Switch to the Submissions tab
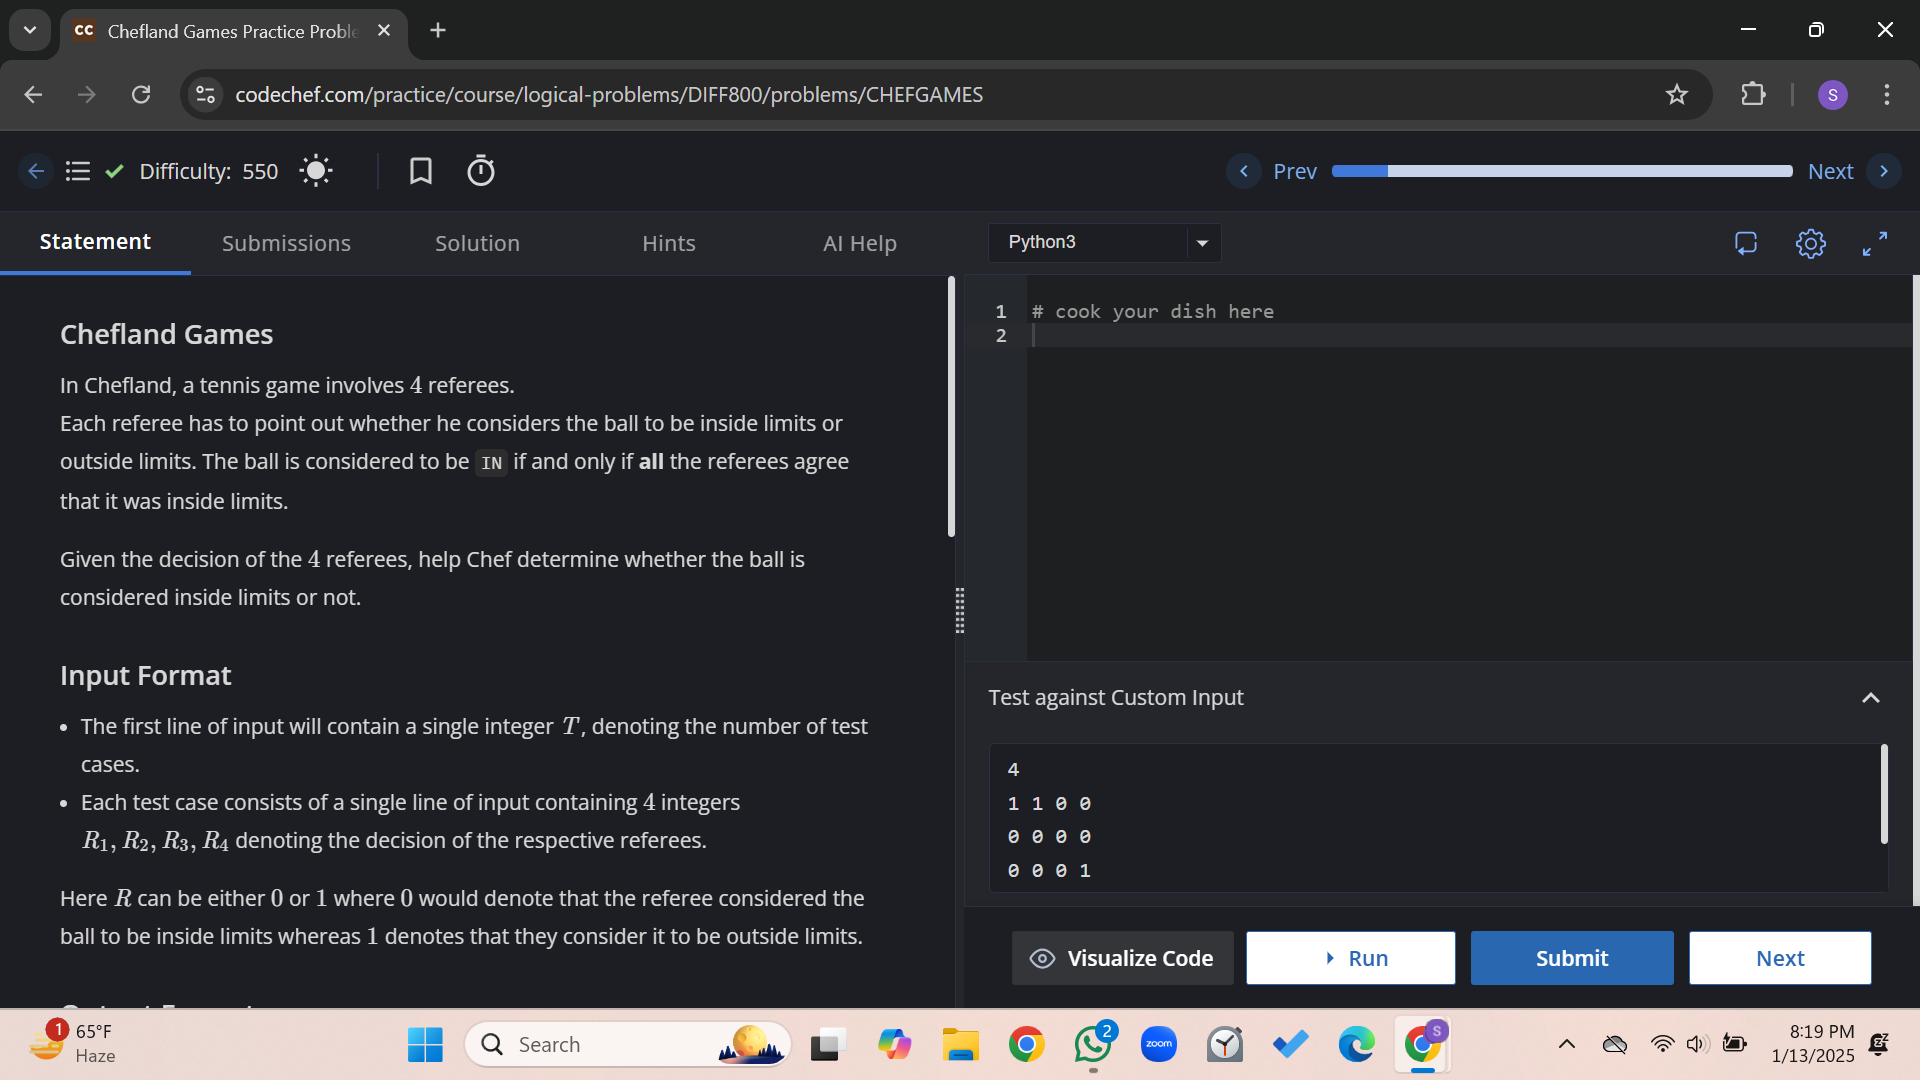 (x=286, y=242)
